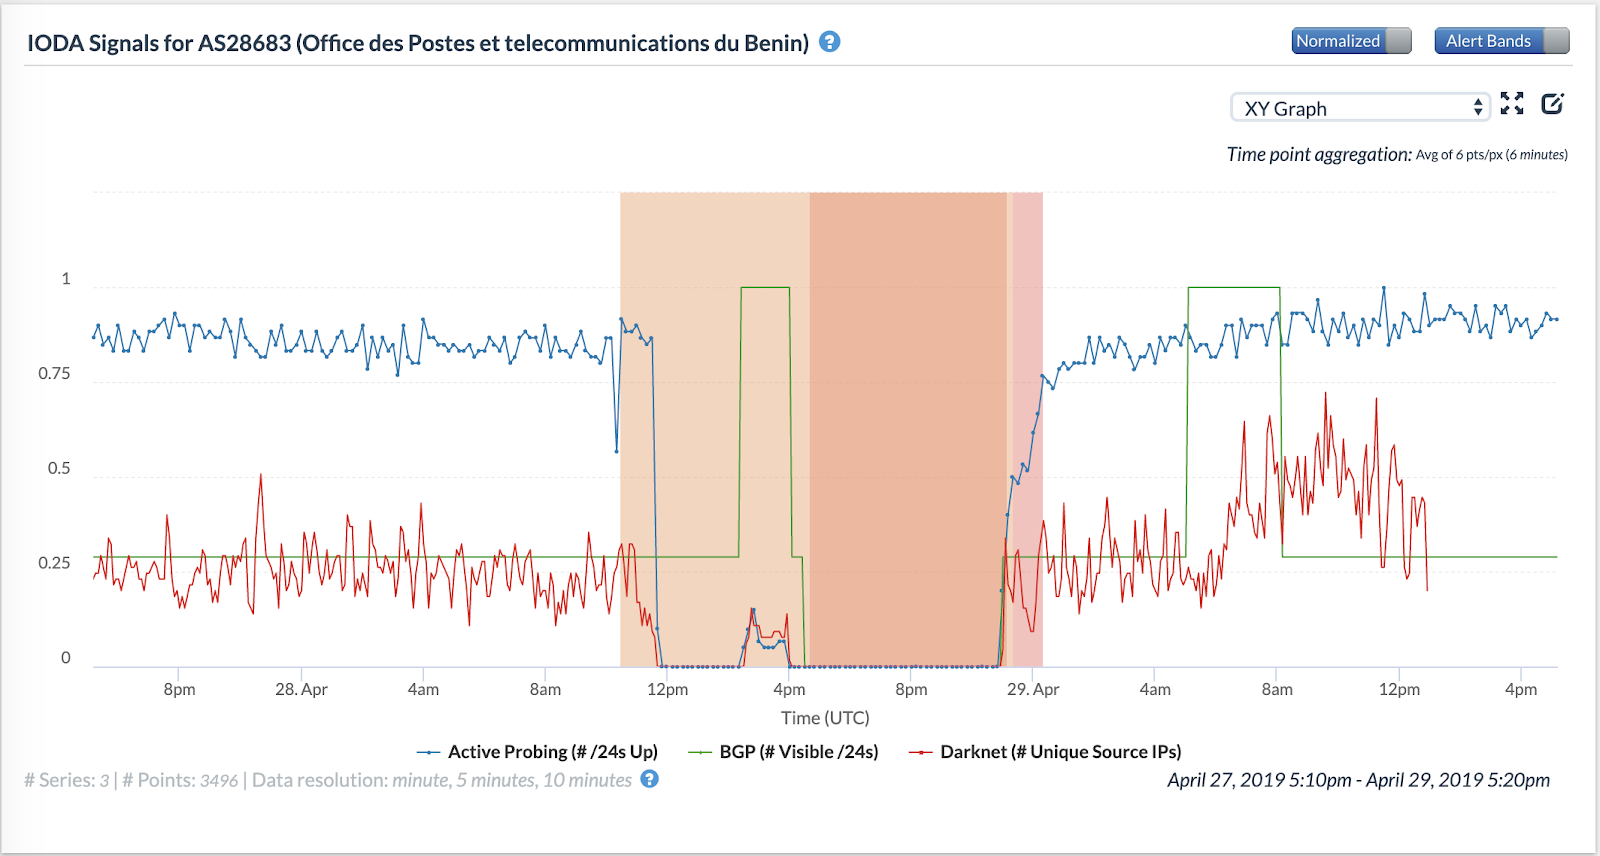Toggle the Alert Bands switch

tap(1501, 41)
